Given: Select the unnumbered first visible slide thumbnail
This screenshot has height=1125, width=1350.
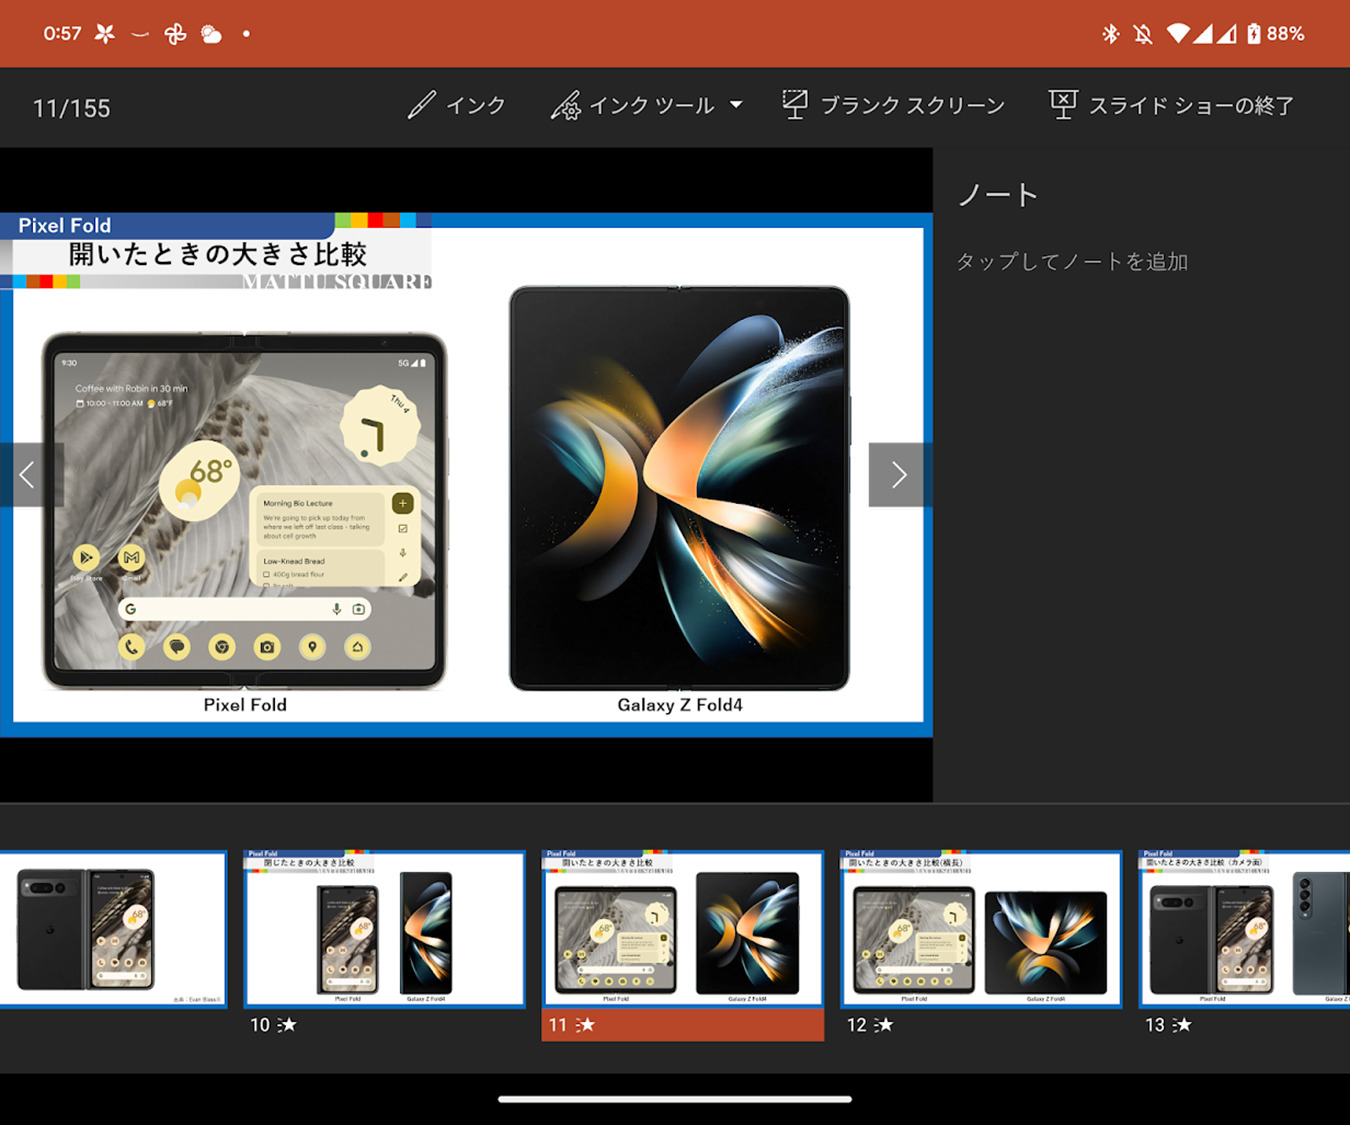Looking at the screenshot, I should click(113, 929).
